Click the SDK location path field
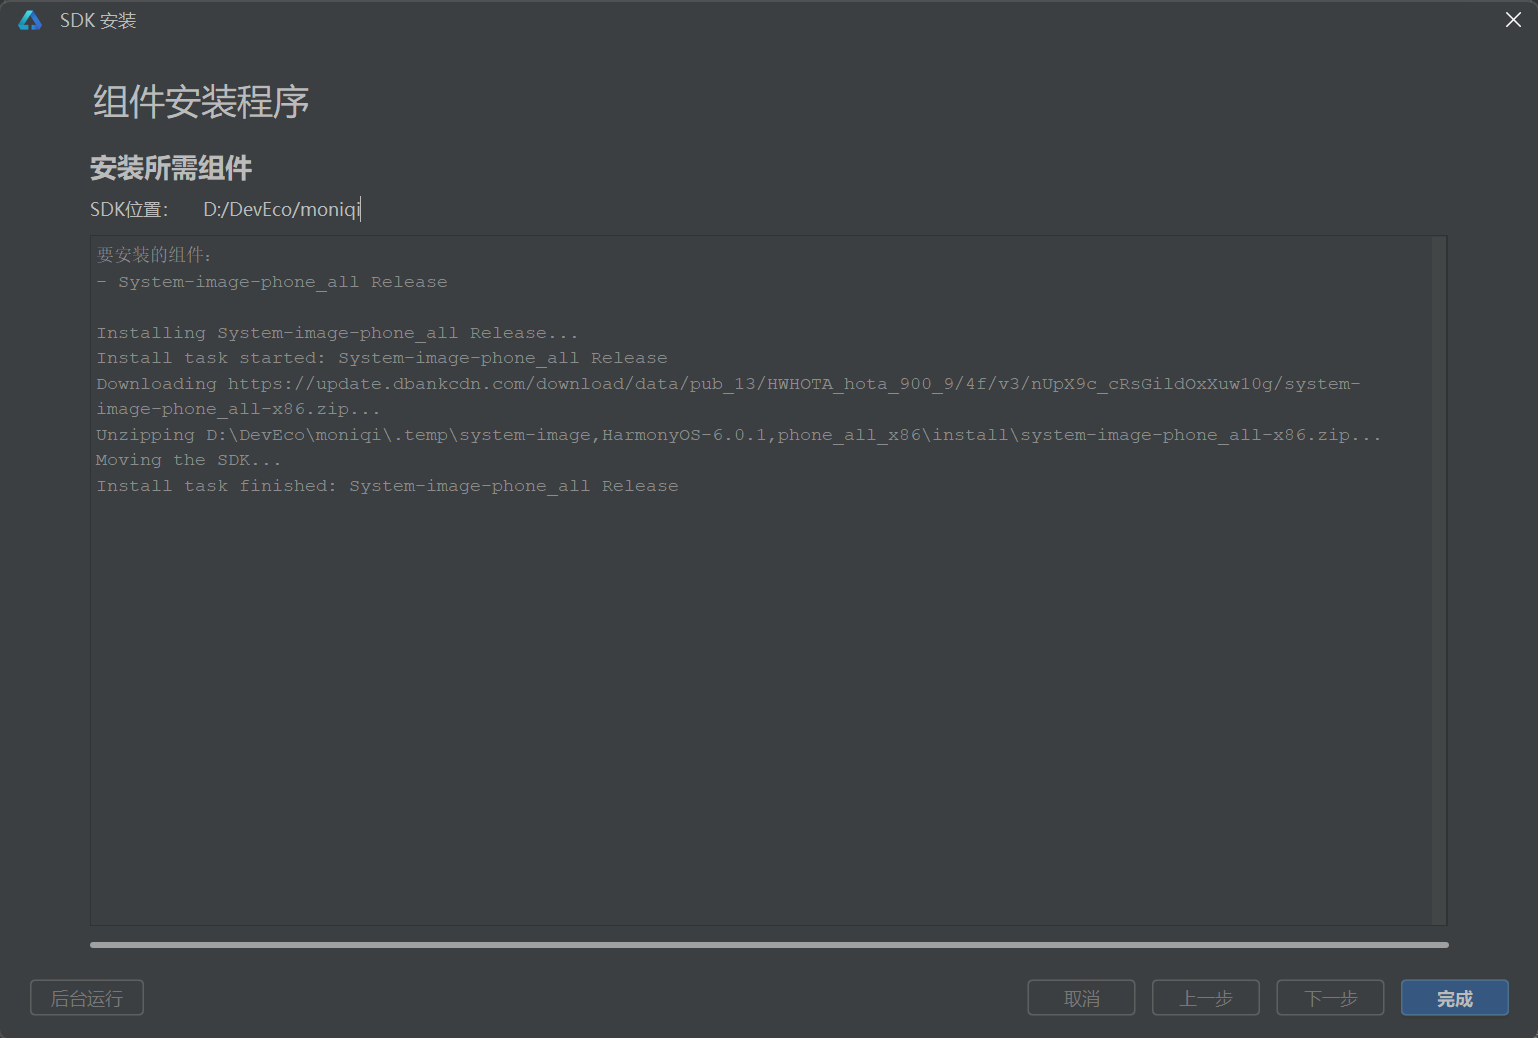 (x=283, y=209)
